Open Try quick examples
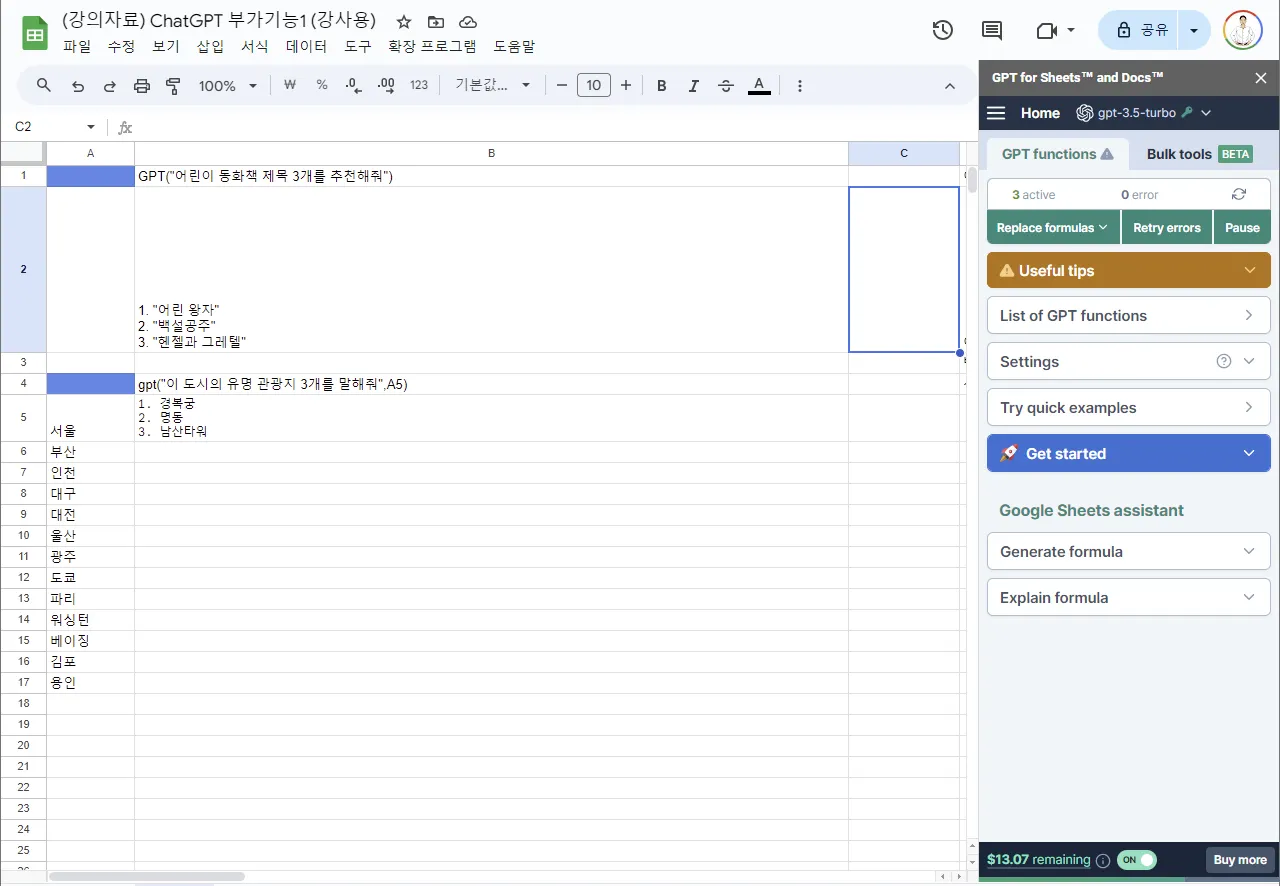Viewport: 1280px width, 886px height. click(x=1129, y=408)
